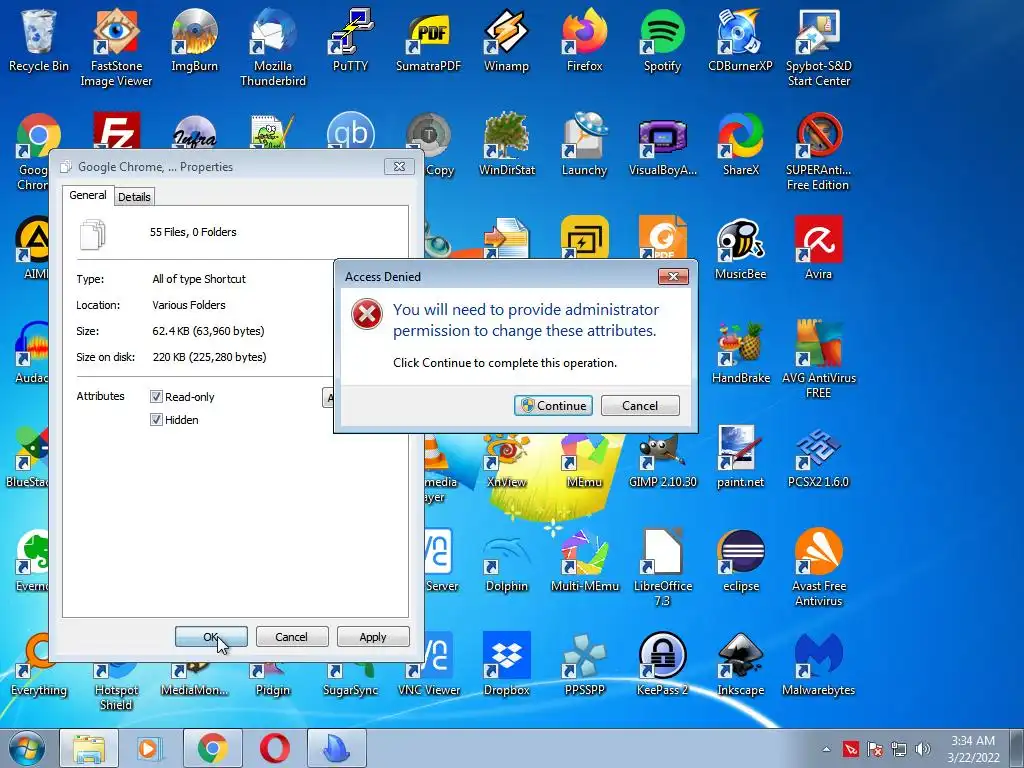Switch to the Details tab
Viewport: 1024px width, 768px height.
point(135,197)
